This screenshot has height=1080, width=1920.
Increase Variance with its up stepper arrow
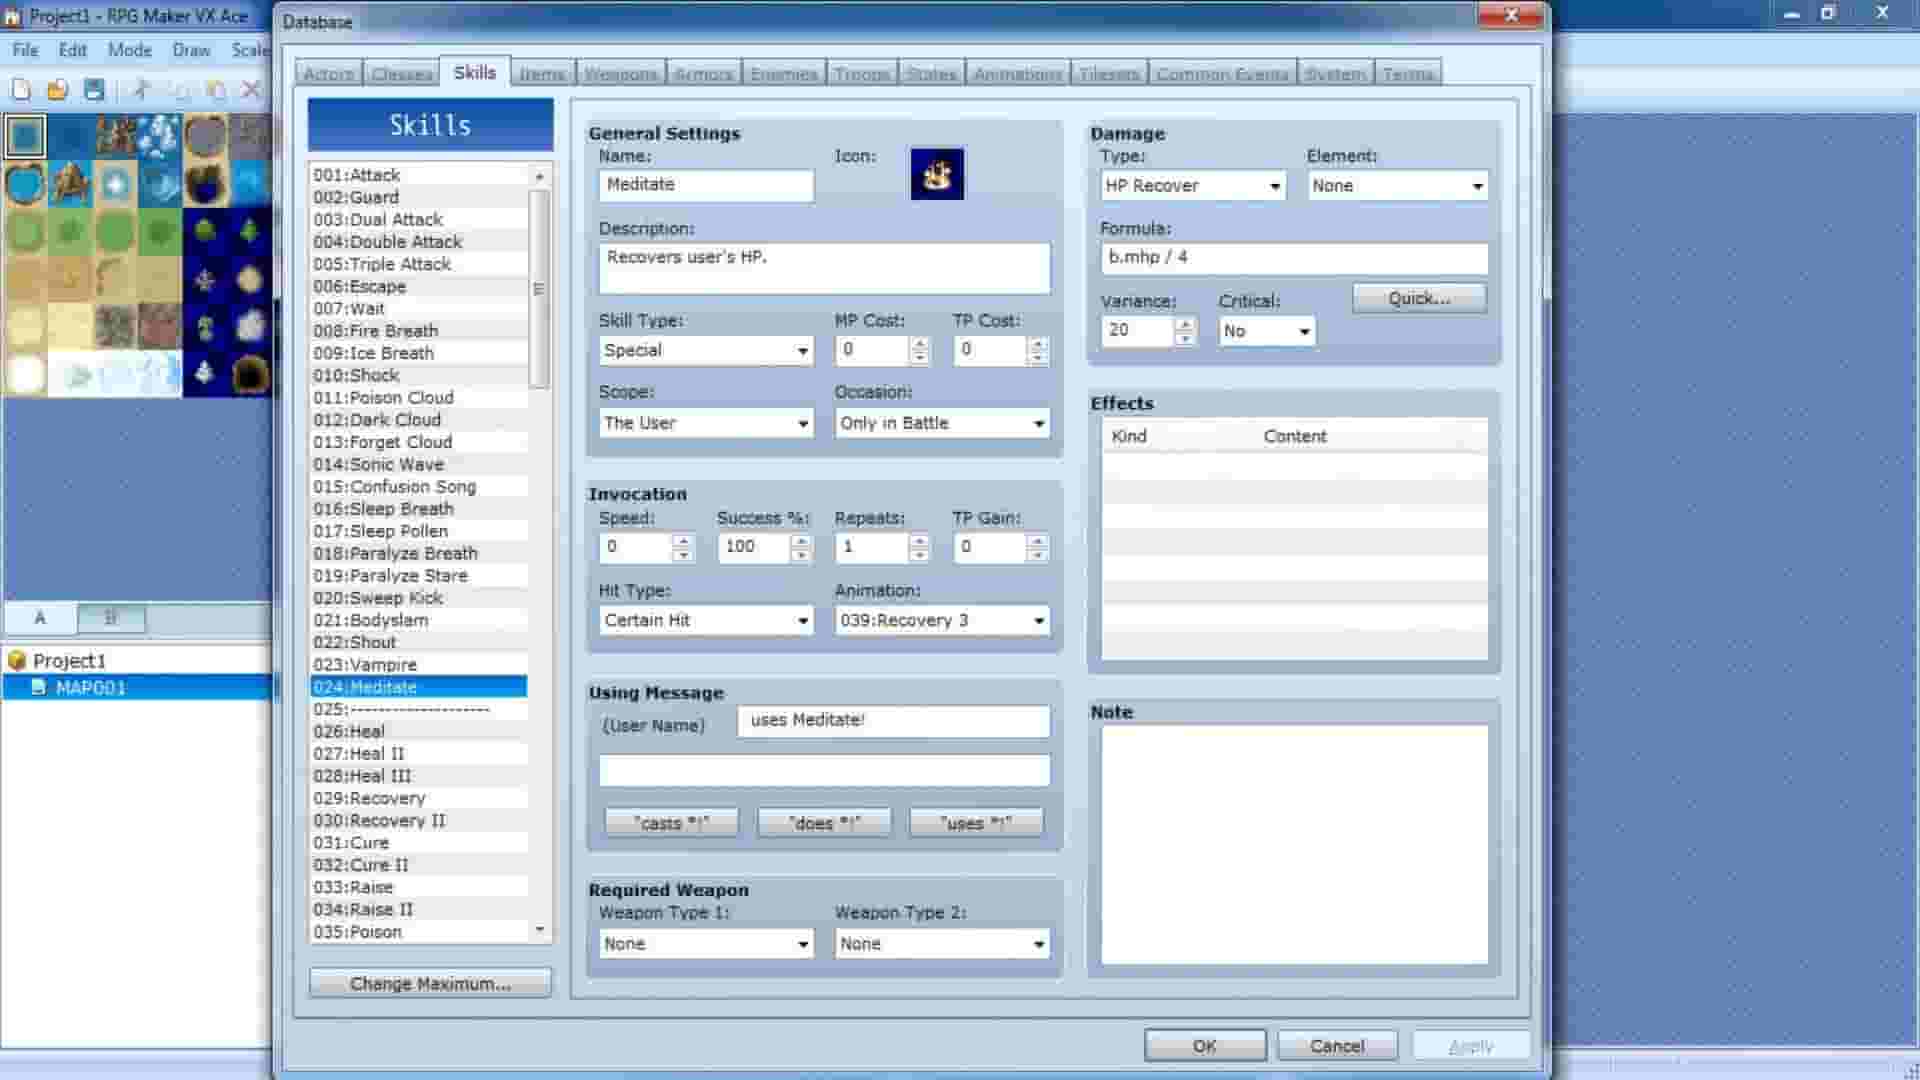pos(1186,324)
